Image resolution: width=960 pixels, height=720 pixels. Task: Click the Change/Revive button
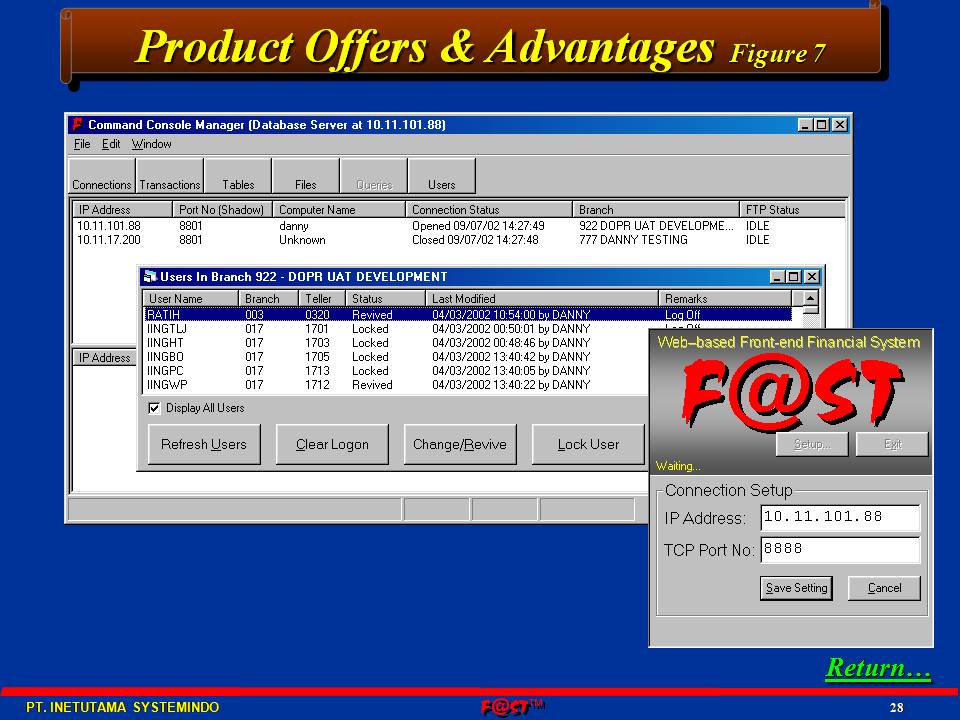(x=460, y=445)
